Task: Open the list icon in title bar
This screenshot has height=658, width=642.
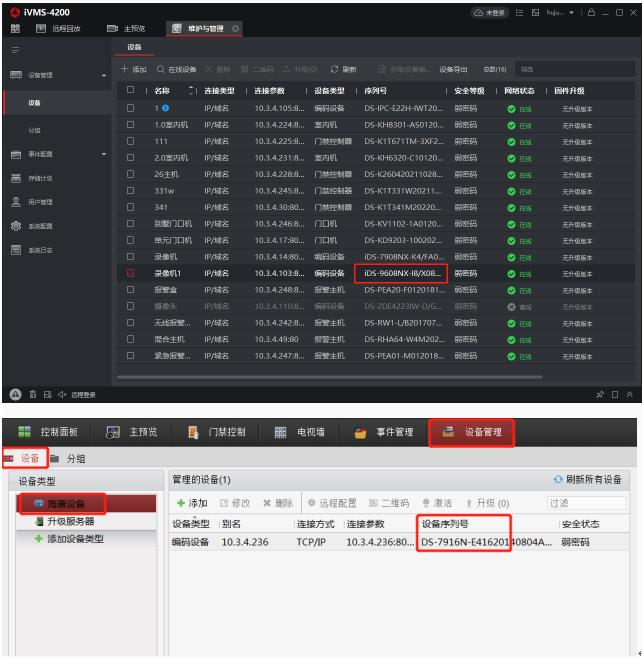Action: coord(519,13)
